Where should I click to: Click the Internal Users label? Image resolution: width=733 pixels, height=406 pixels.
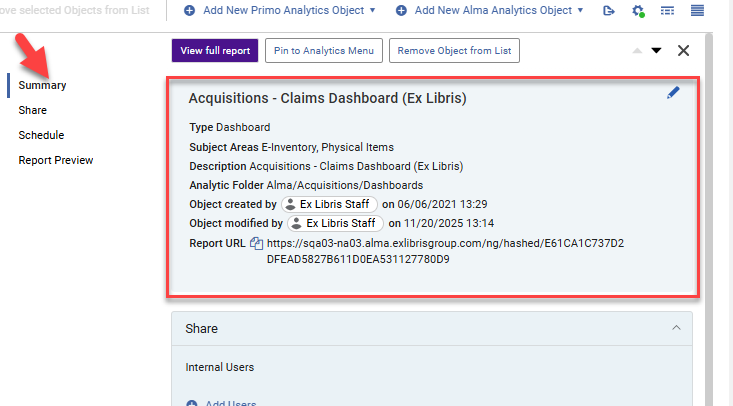coord(220,367)
